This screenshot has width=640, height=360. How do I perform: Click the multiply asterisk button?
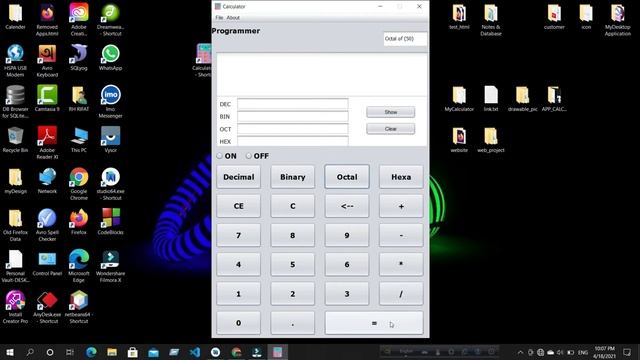point(401,264)
